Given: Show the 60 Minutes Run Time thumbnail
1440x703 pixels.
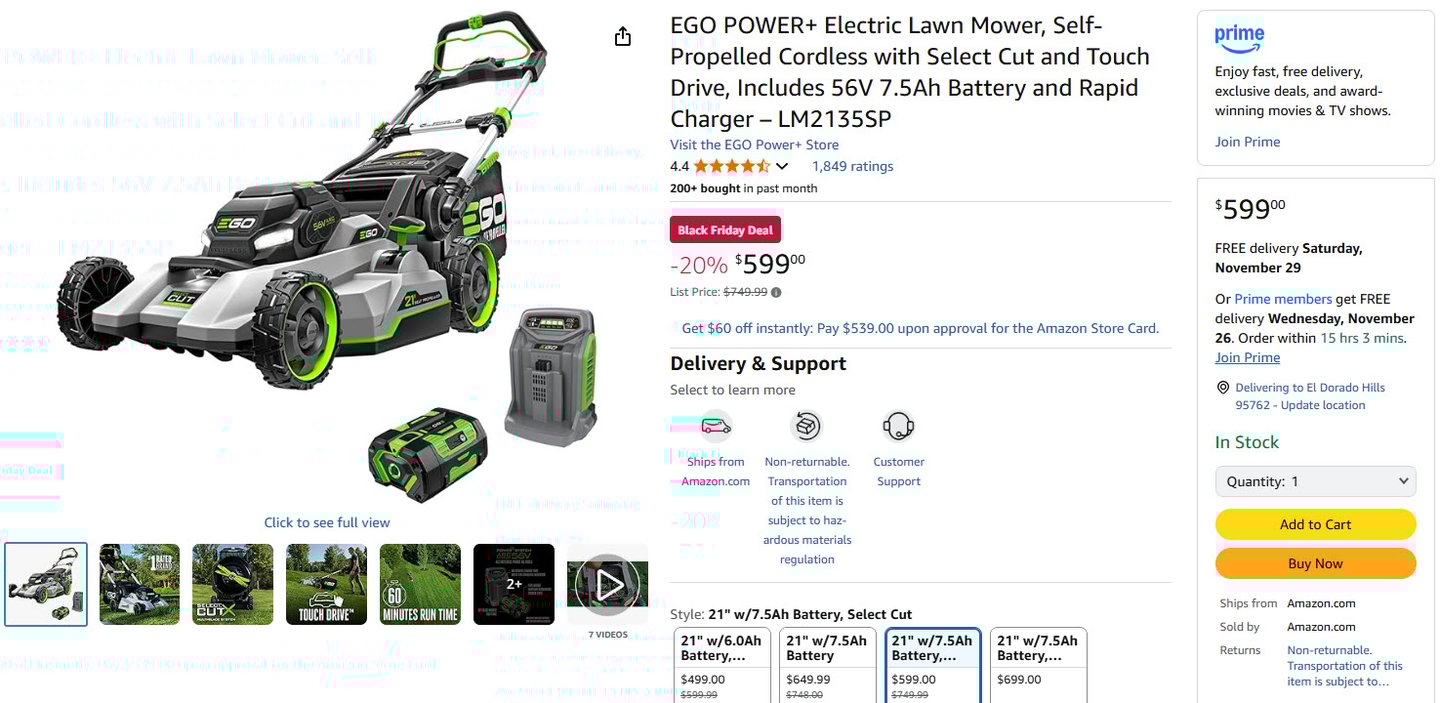Looking at the screenshot, I should coord(420,584).
